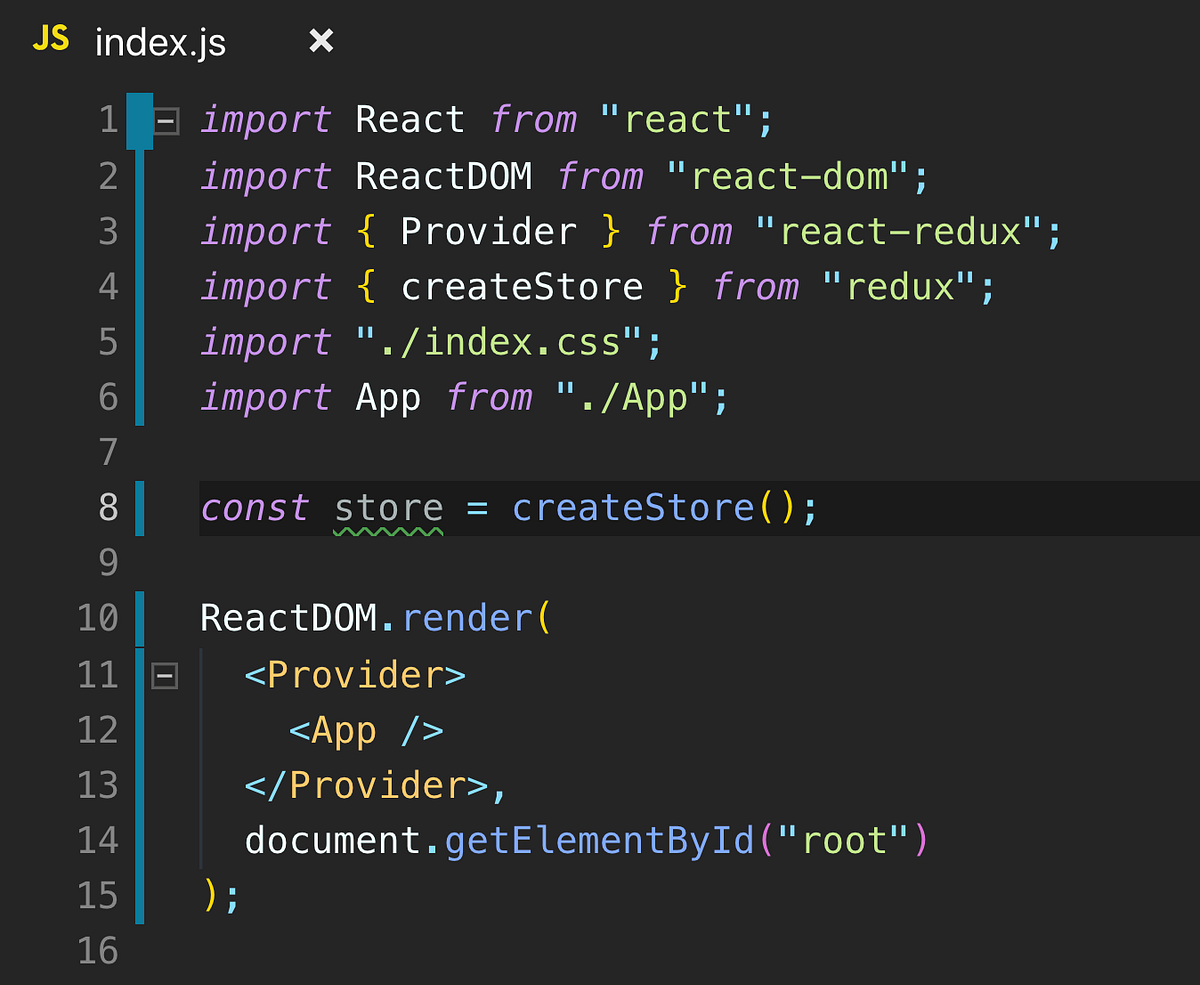This screenshot has height=985, width=1200.
Task: Select the index.js tab
Action: (160, 42)
